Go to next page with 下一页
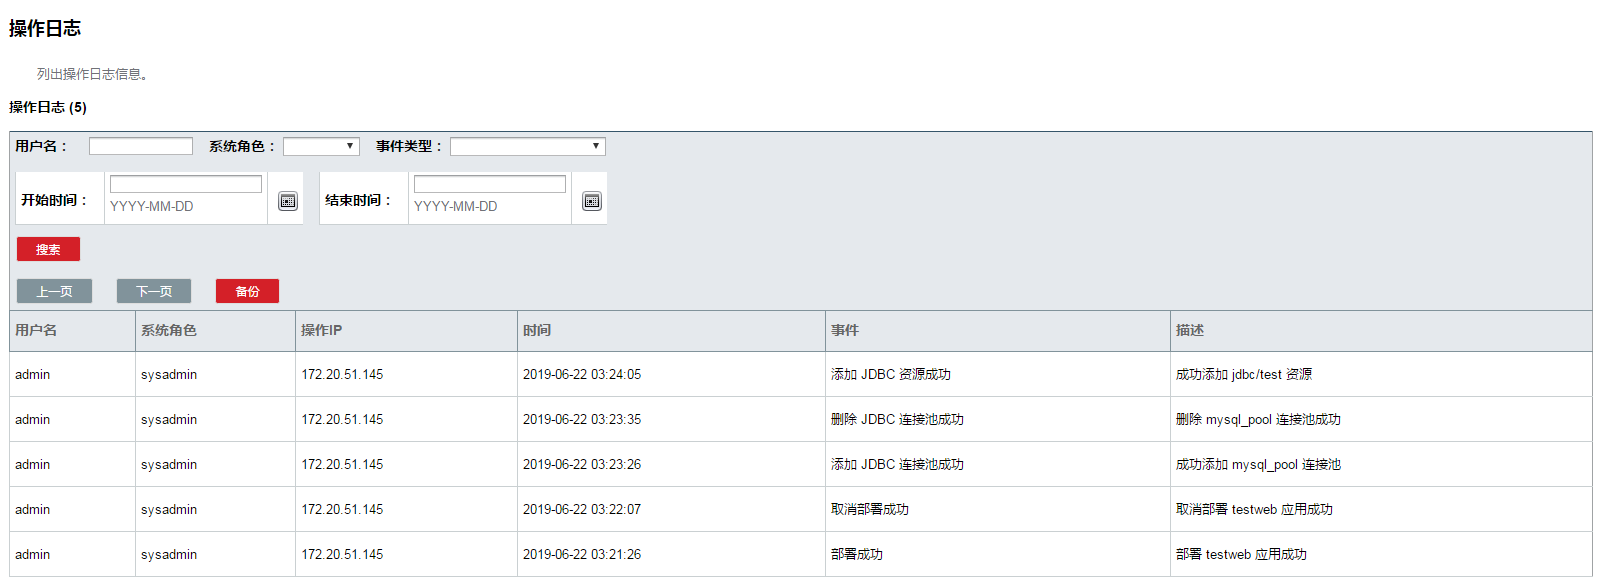The width and height of the screenshot is (1598, 586). [154, 291]
